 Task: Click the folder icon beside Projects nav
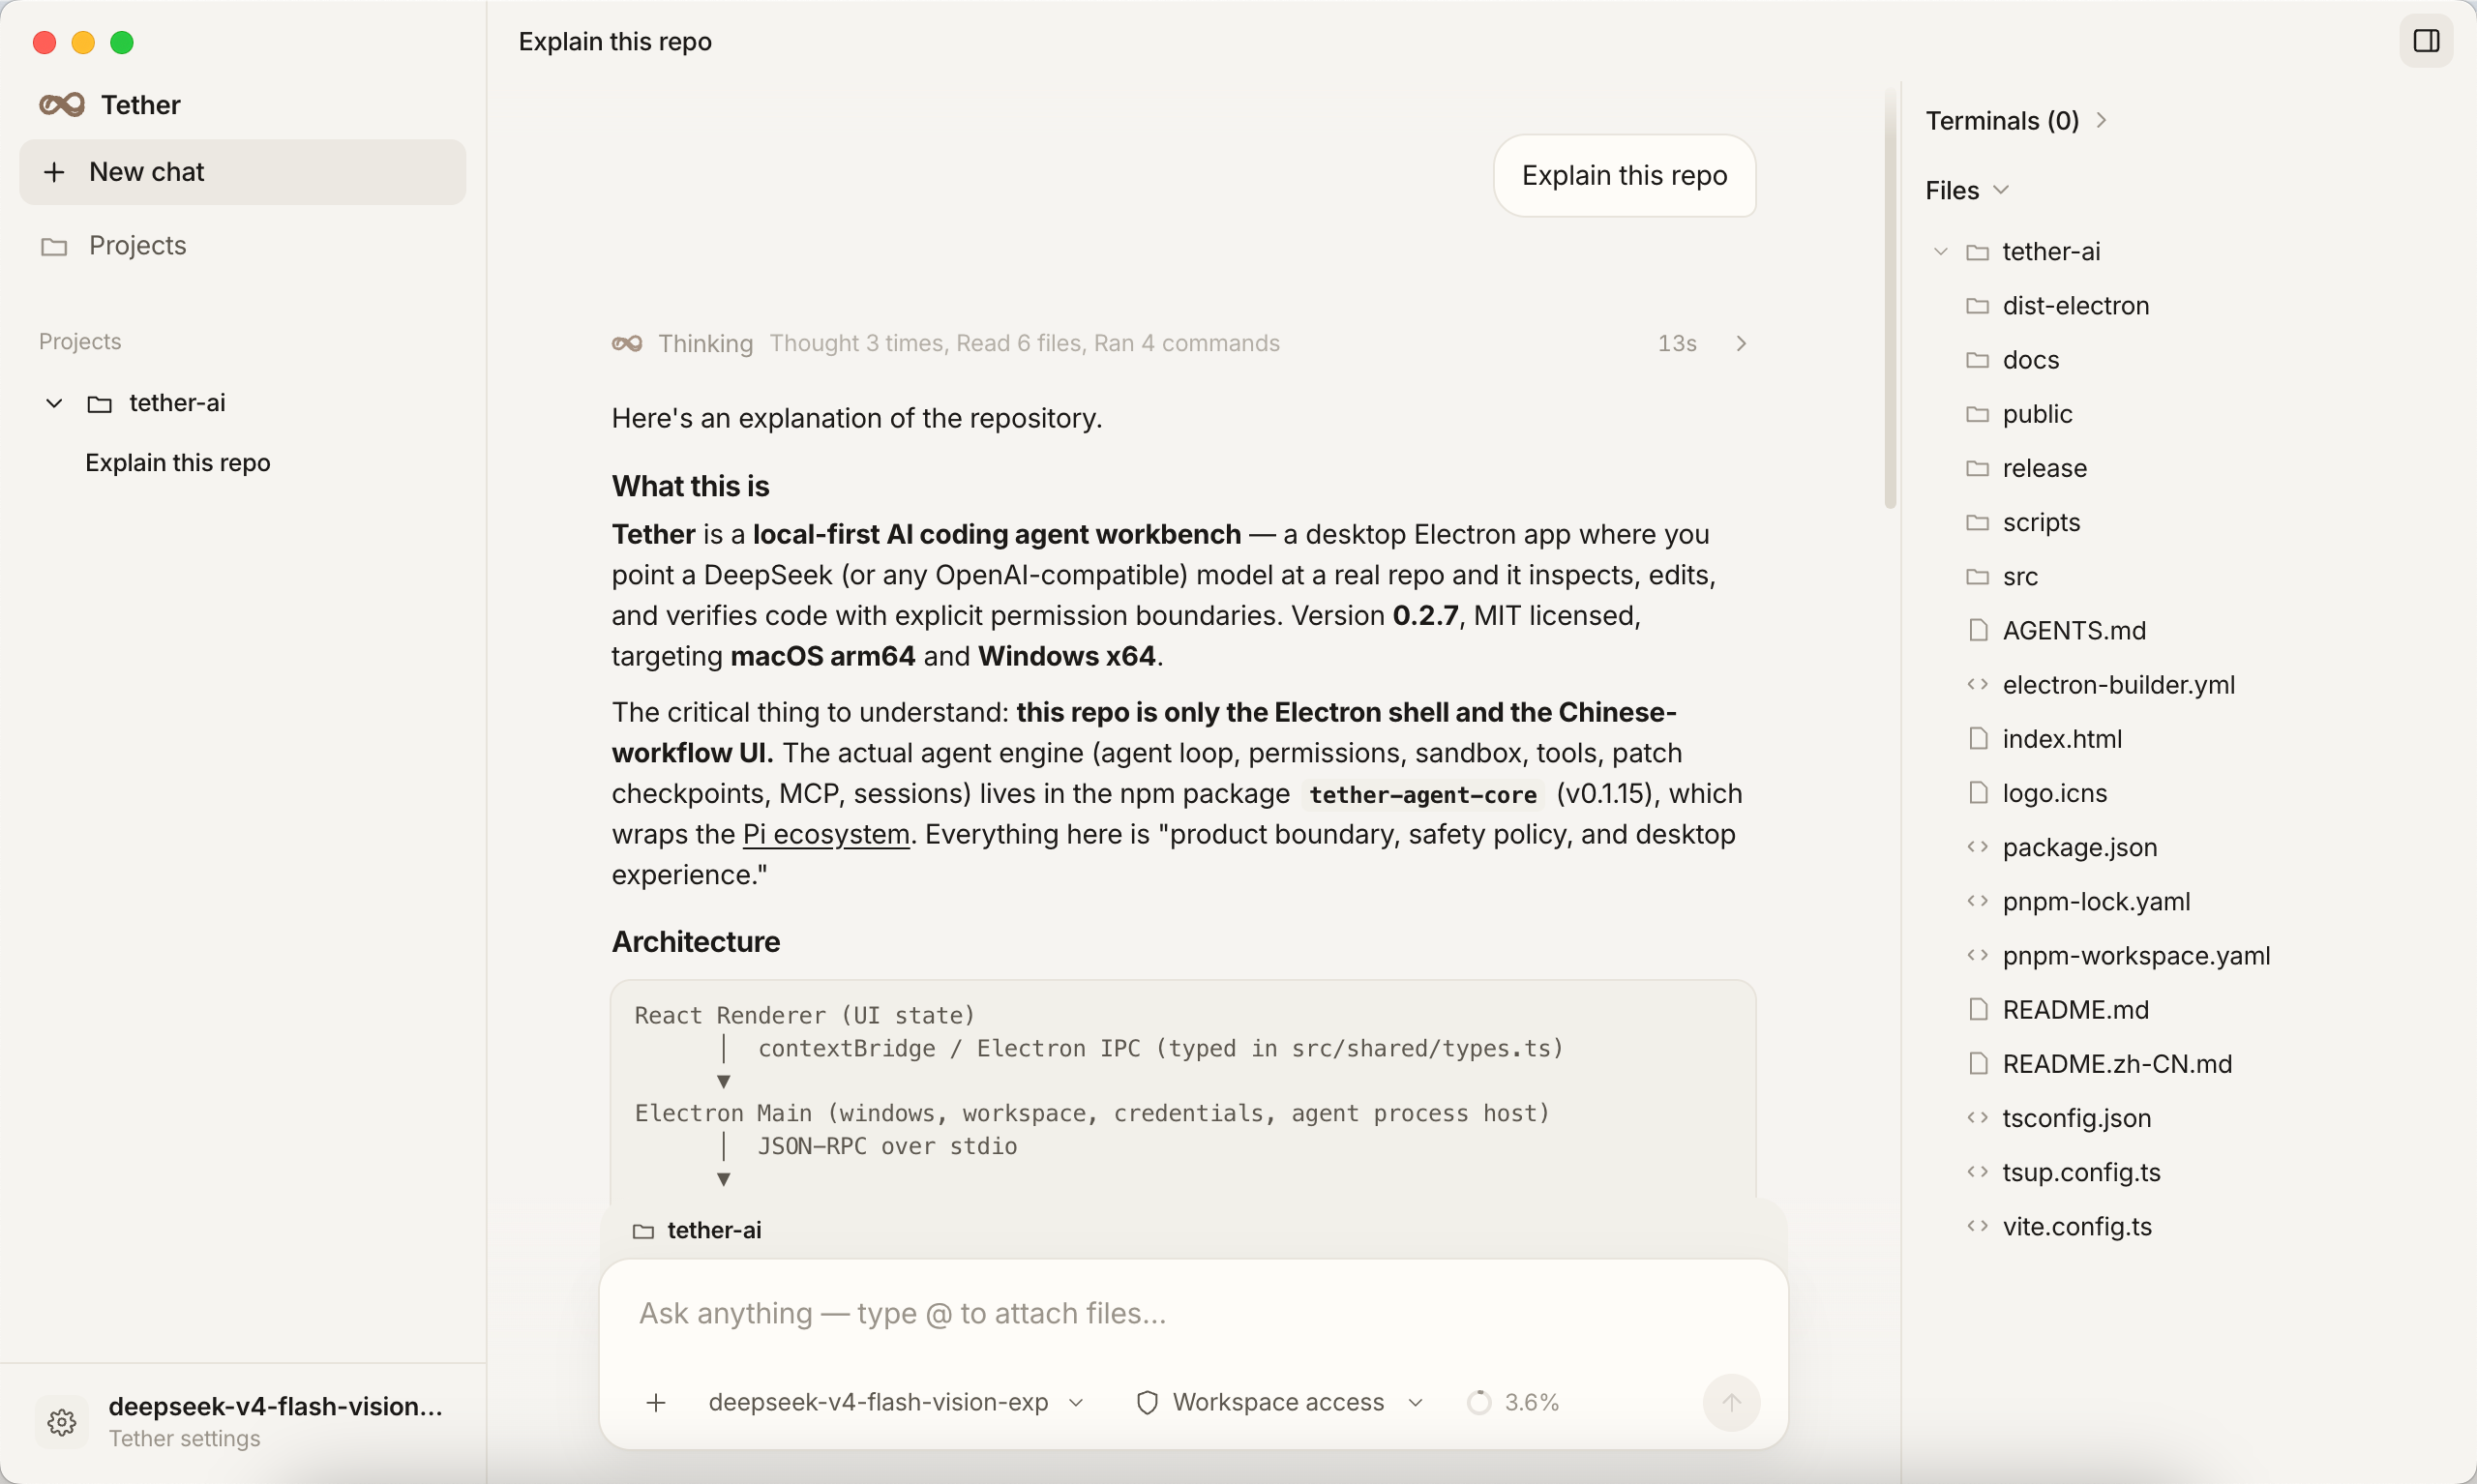pyautogui.click(x=54, y=246)
